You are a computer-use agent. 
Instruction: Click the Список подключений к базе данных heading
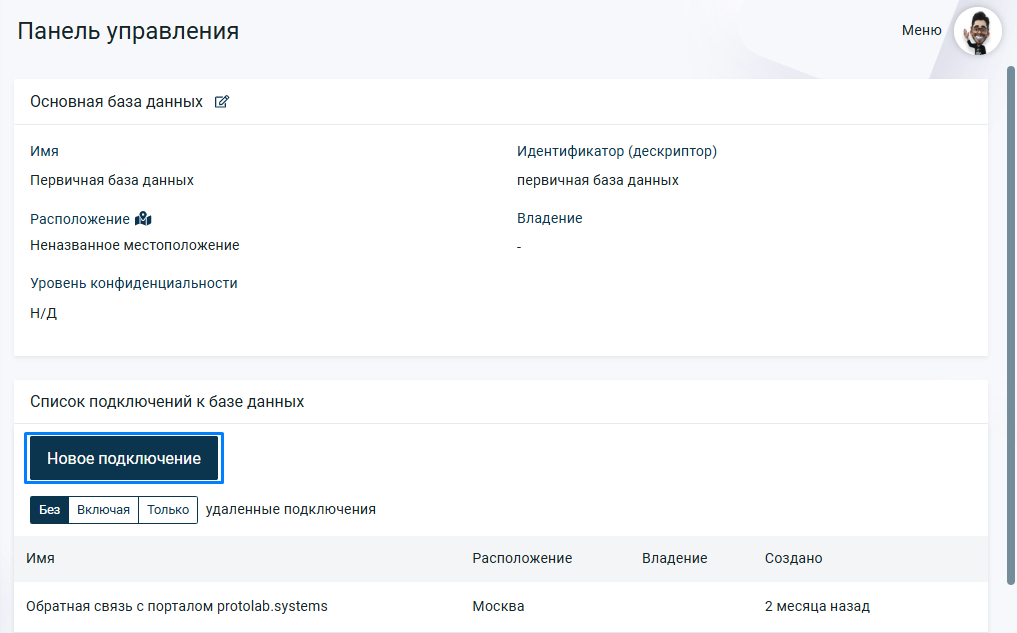(x=167, y=401)
